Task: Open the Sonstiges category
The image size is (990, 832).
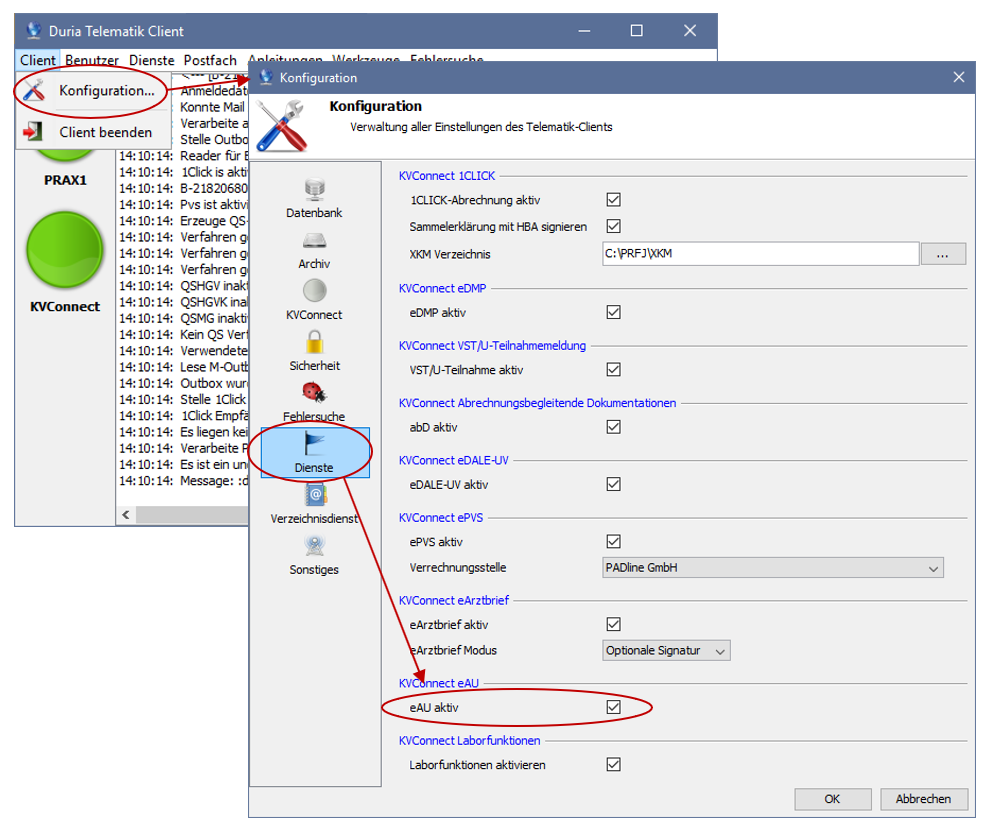Action: (314, 555)
